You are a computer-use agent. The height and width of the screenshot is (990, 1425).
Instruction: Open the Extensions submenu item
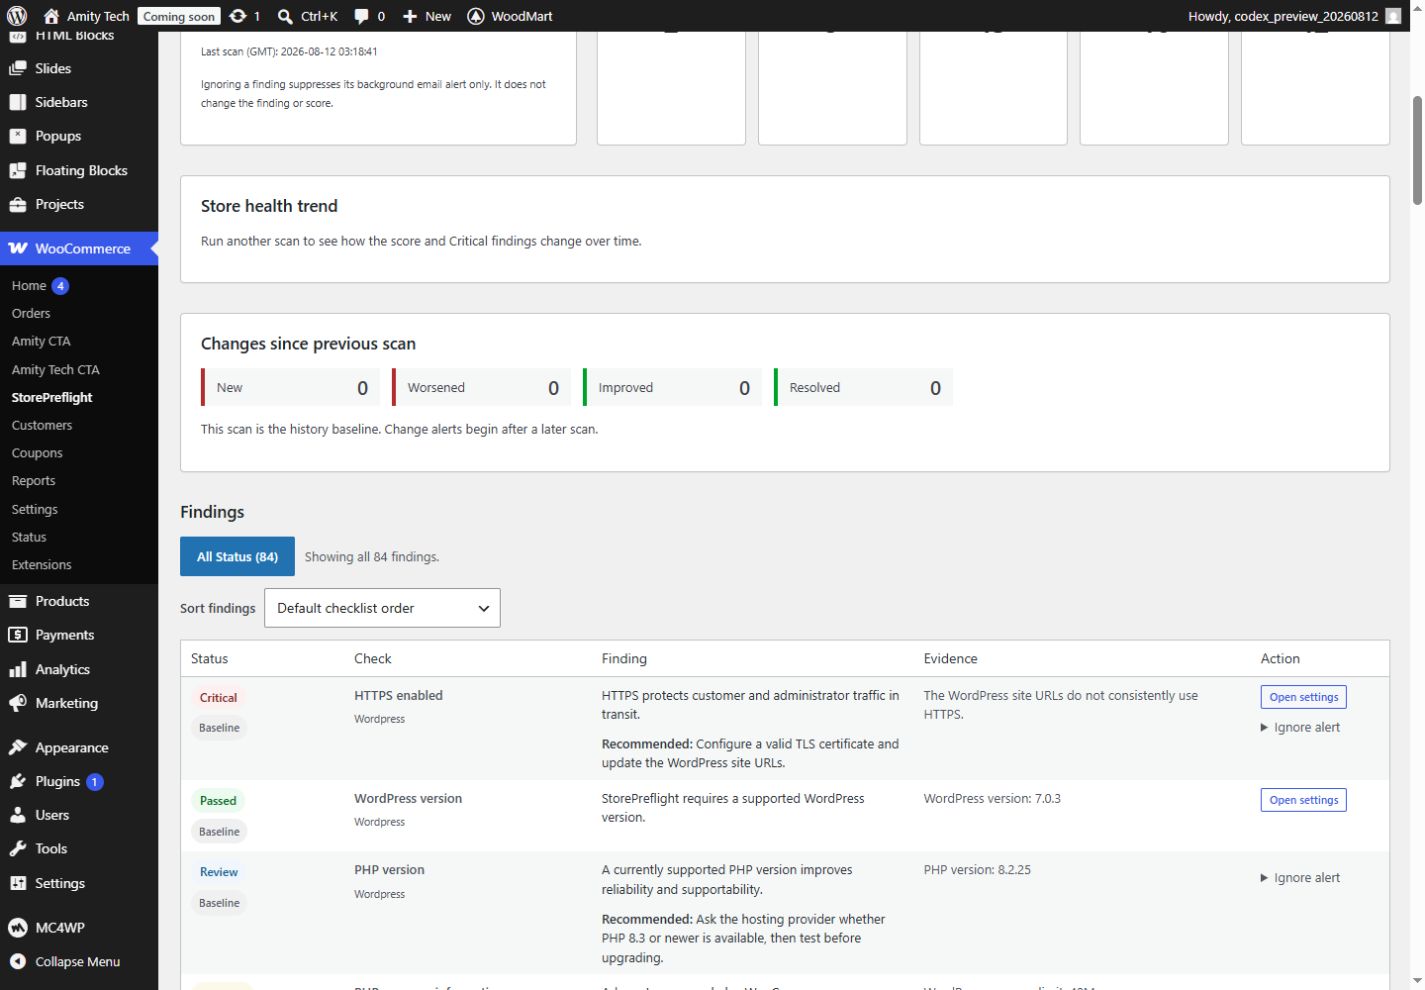tap(42, 565)
